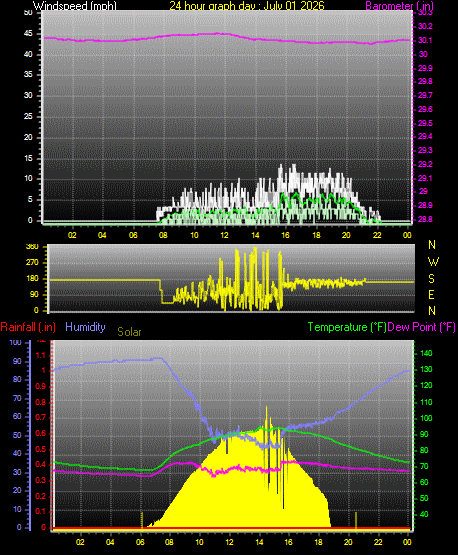
Task: Click the 45 value on windspeed axis
Action: (28, 34)
